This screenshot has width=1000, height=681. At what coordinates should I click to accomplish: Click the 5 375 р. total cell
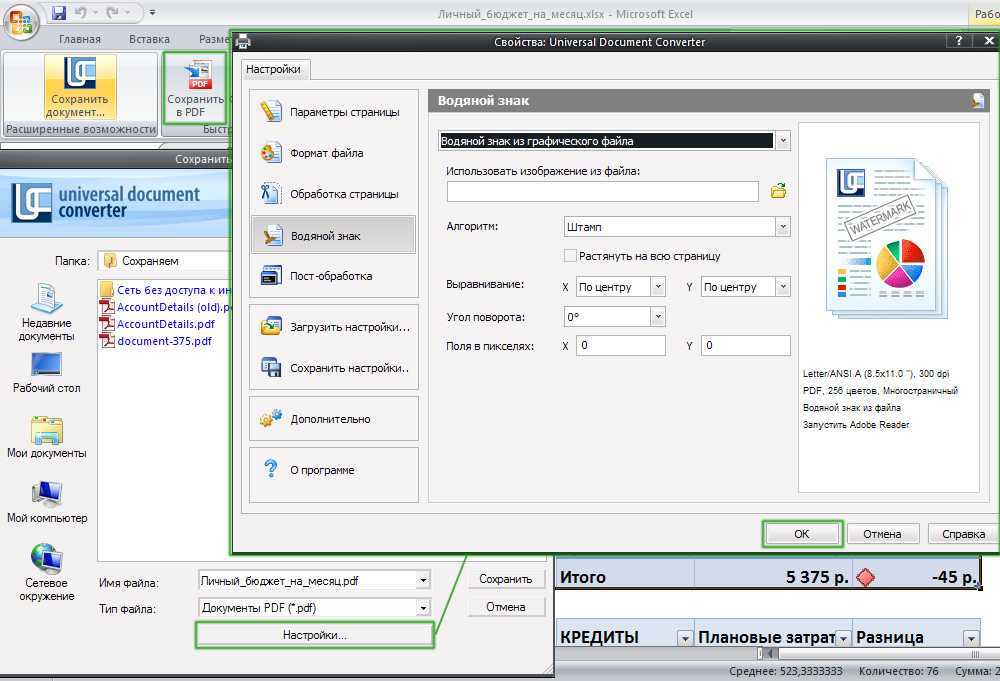[x=774, y=577]
